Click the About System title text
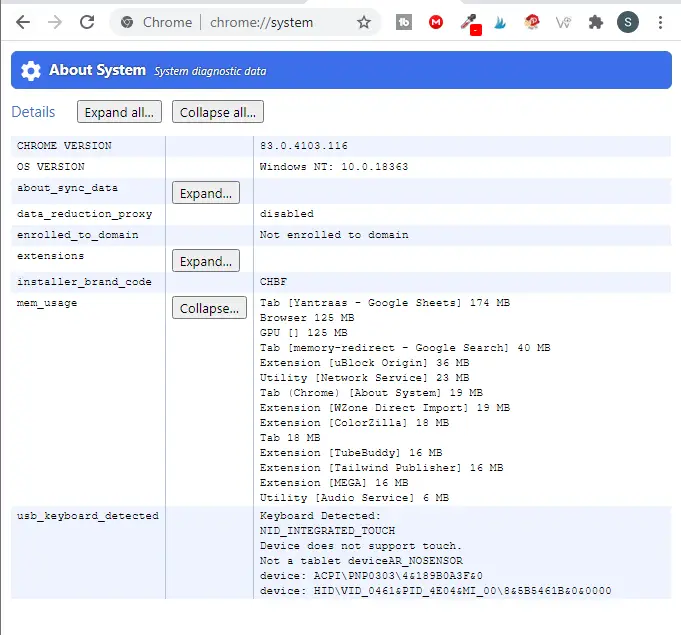 coord(97,70)
